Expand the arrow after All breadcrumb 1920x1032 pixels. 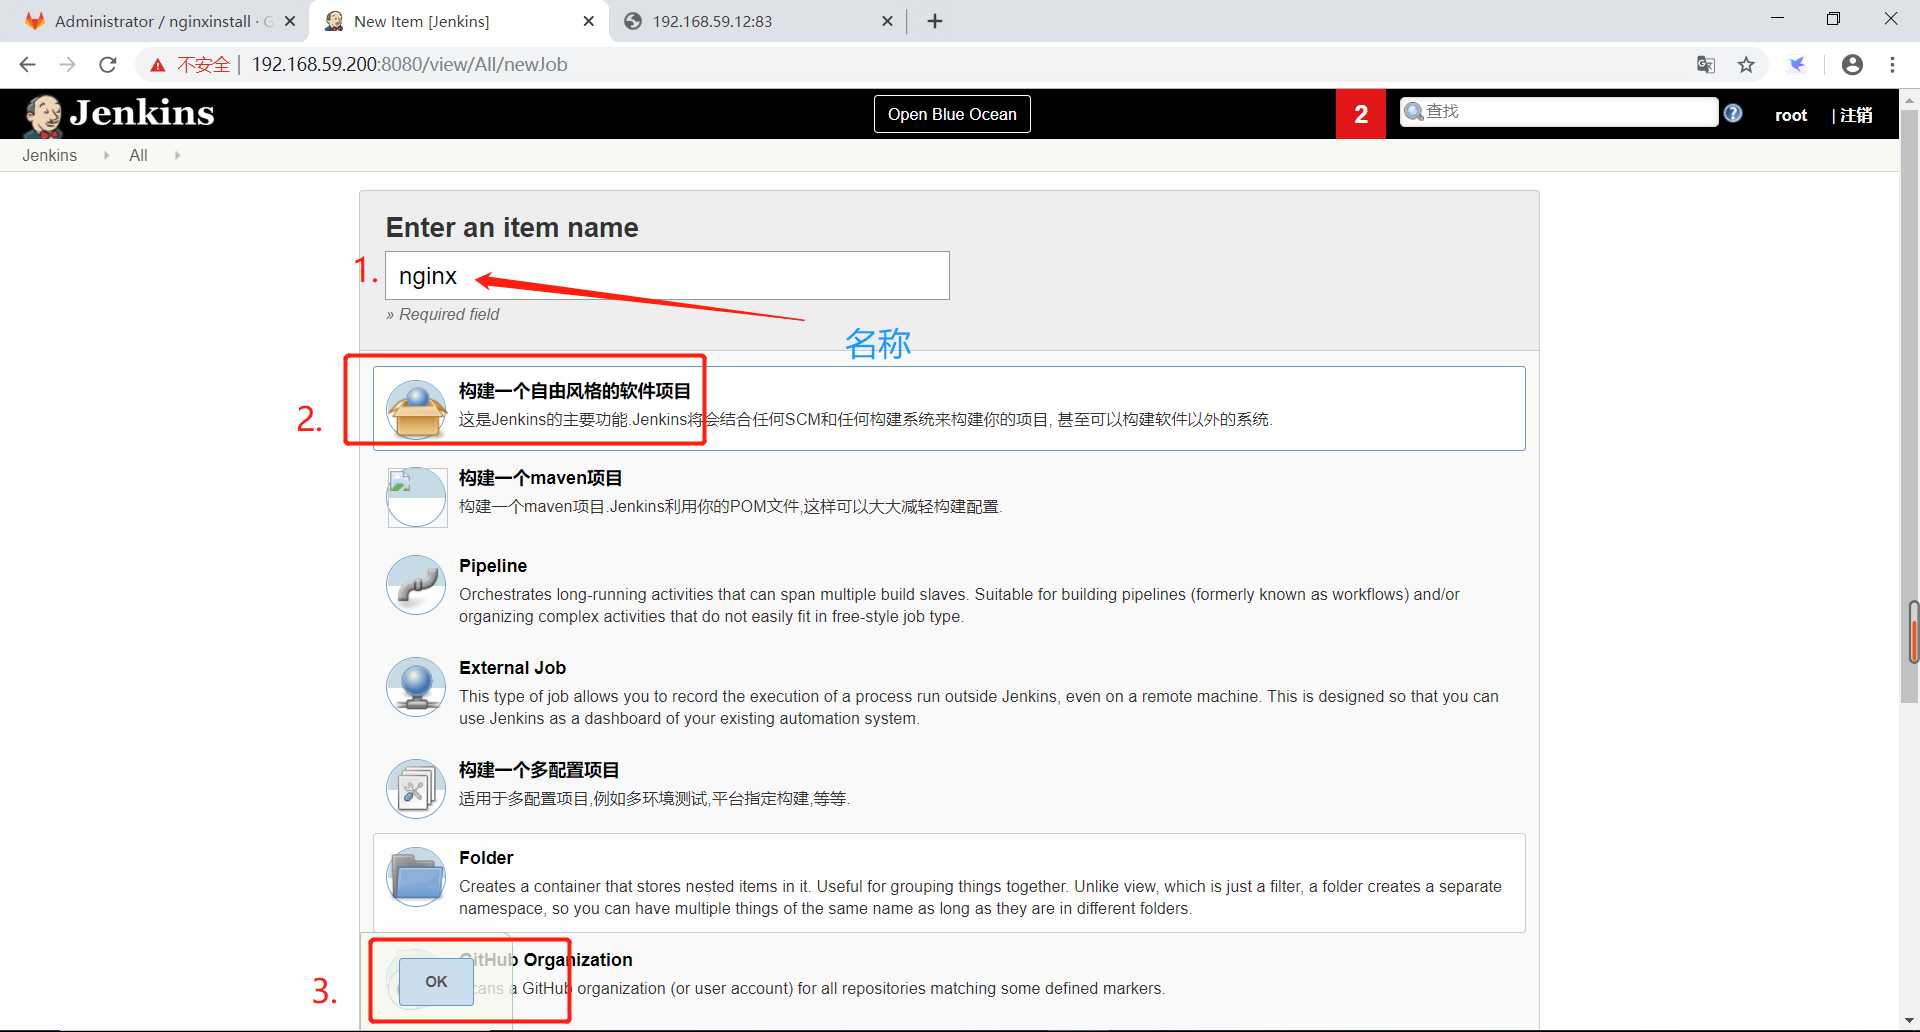click(x=177, y=155)
